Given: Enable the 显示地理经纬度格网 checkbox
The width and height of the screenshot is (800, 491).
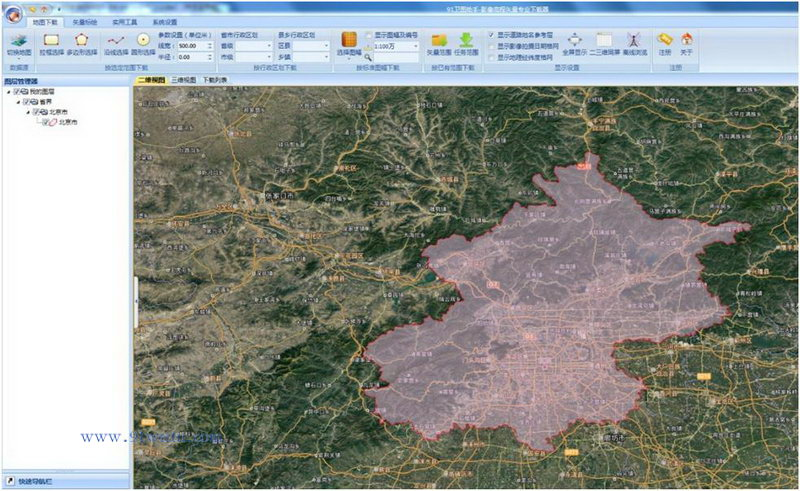Looking at the screenshot, I should pyautogui.click(x=491, y=58).
